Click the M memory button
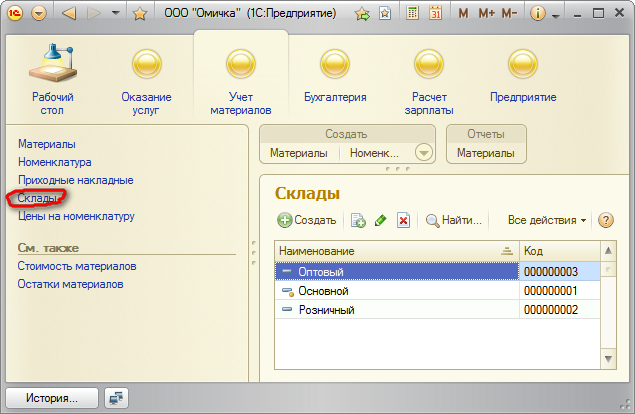The image size is (635, 414). [x=463, y=13]
